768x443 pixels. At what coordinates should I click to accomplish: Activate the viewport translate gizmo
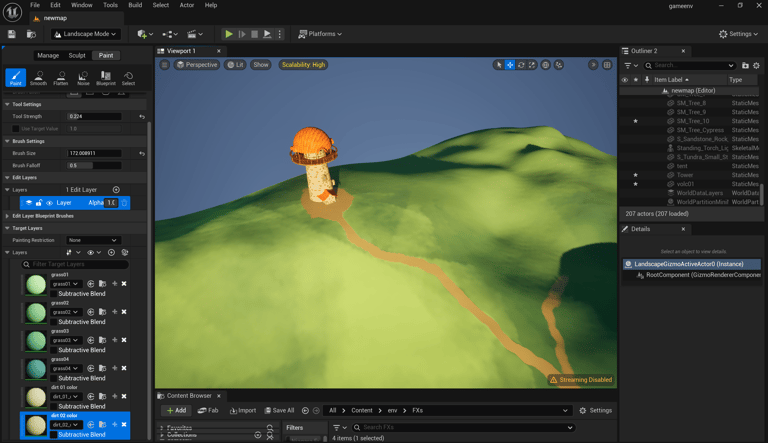click(x=510, y=65)
